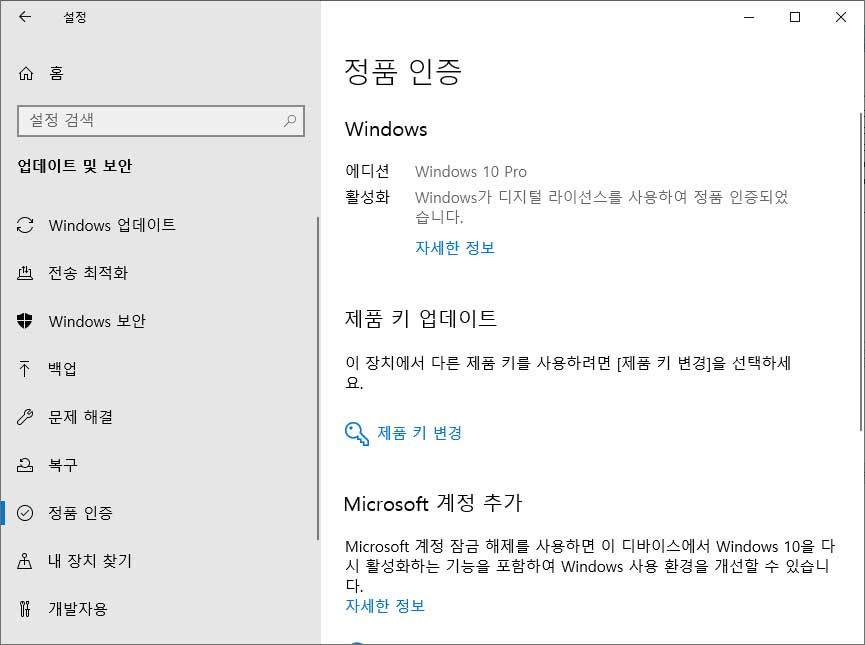Select 정품 인증 sidebar entry
This screenshot has width=865, height=645.
point(160,513)
